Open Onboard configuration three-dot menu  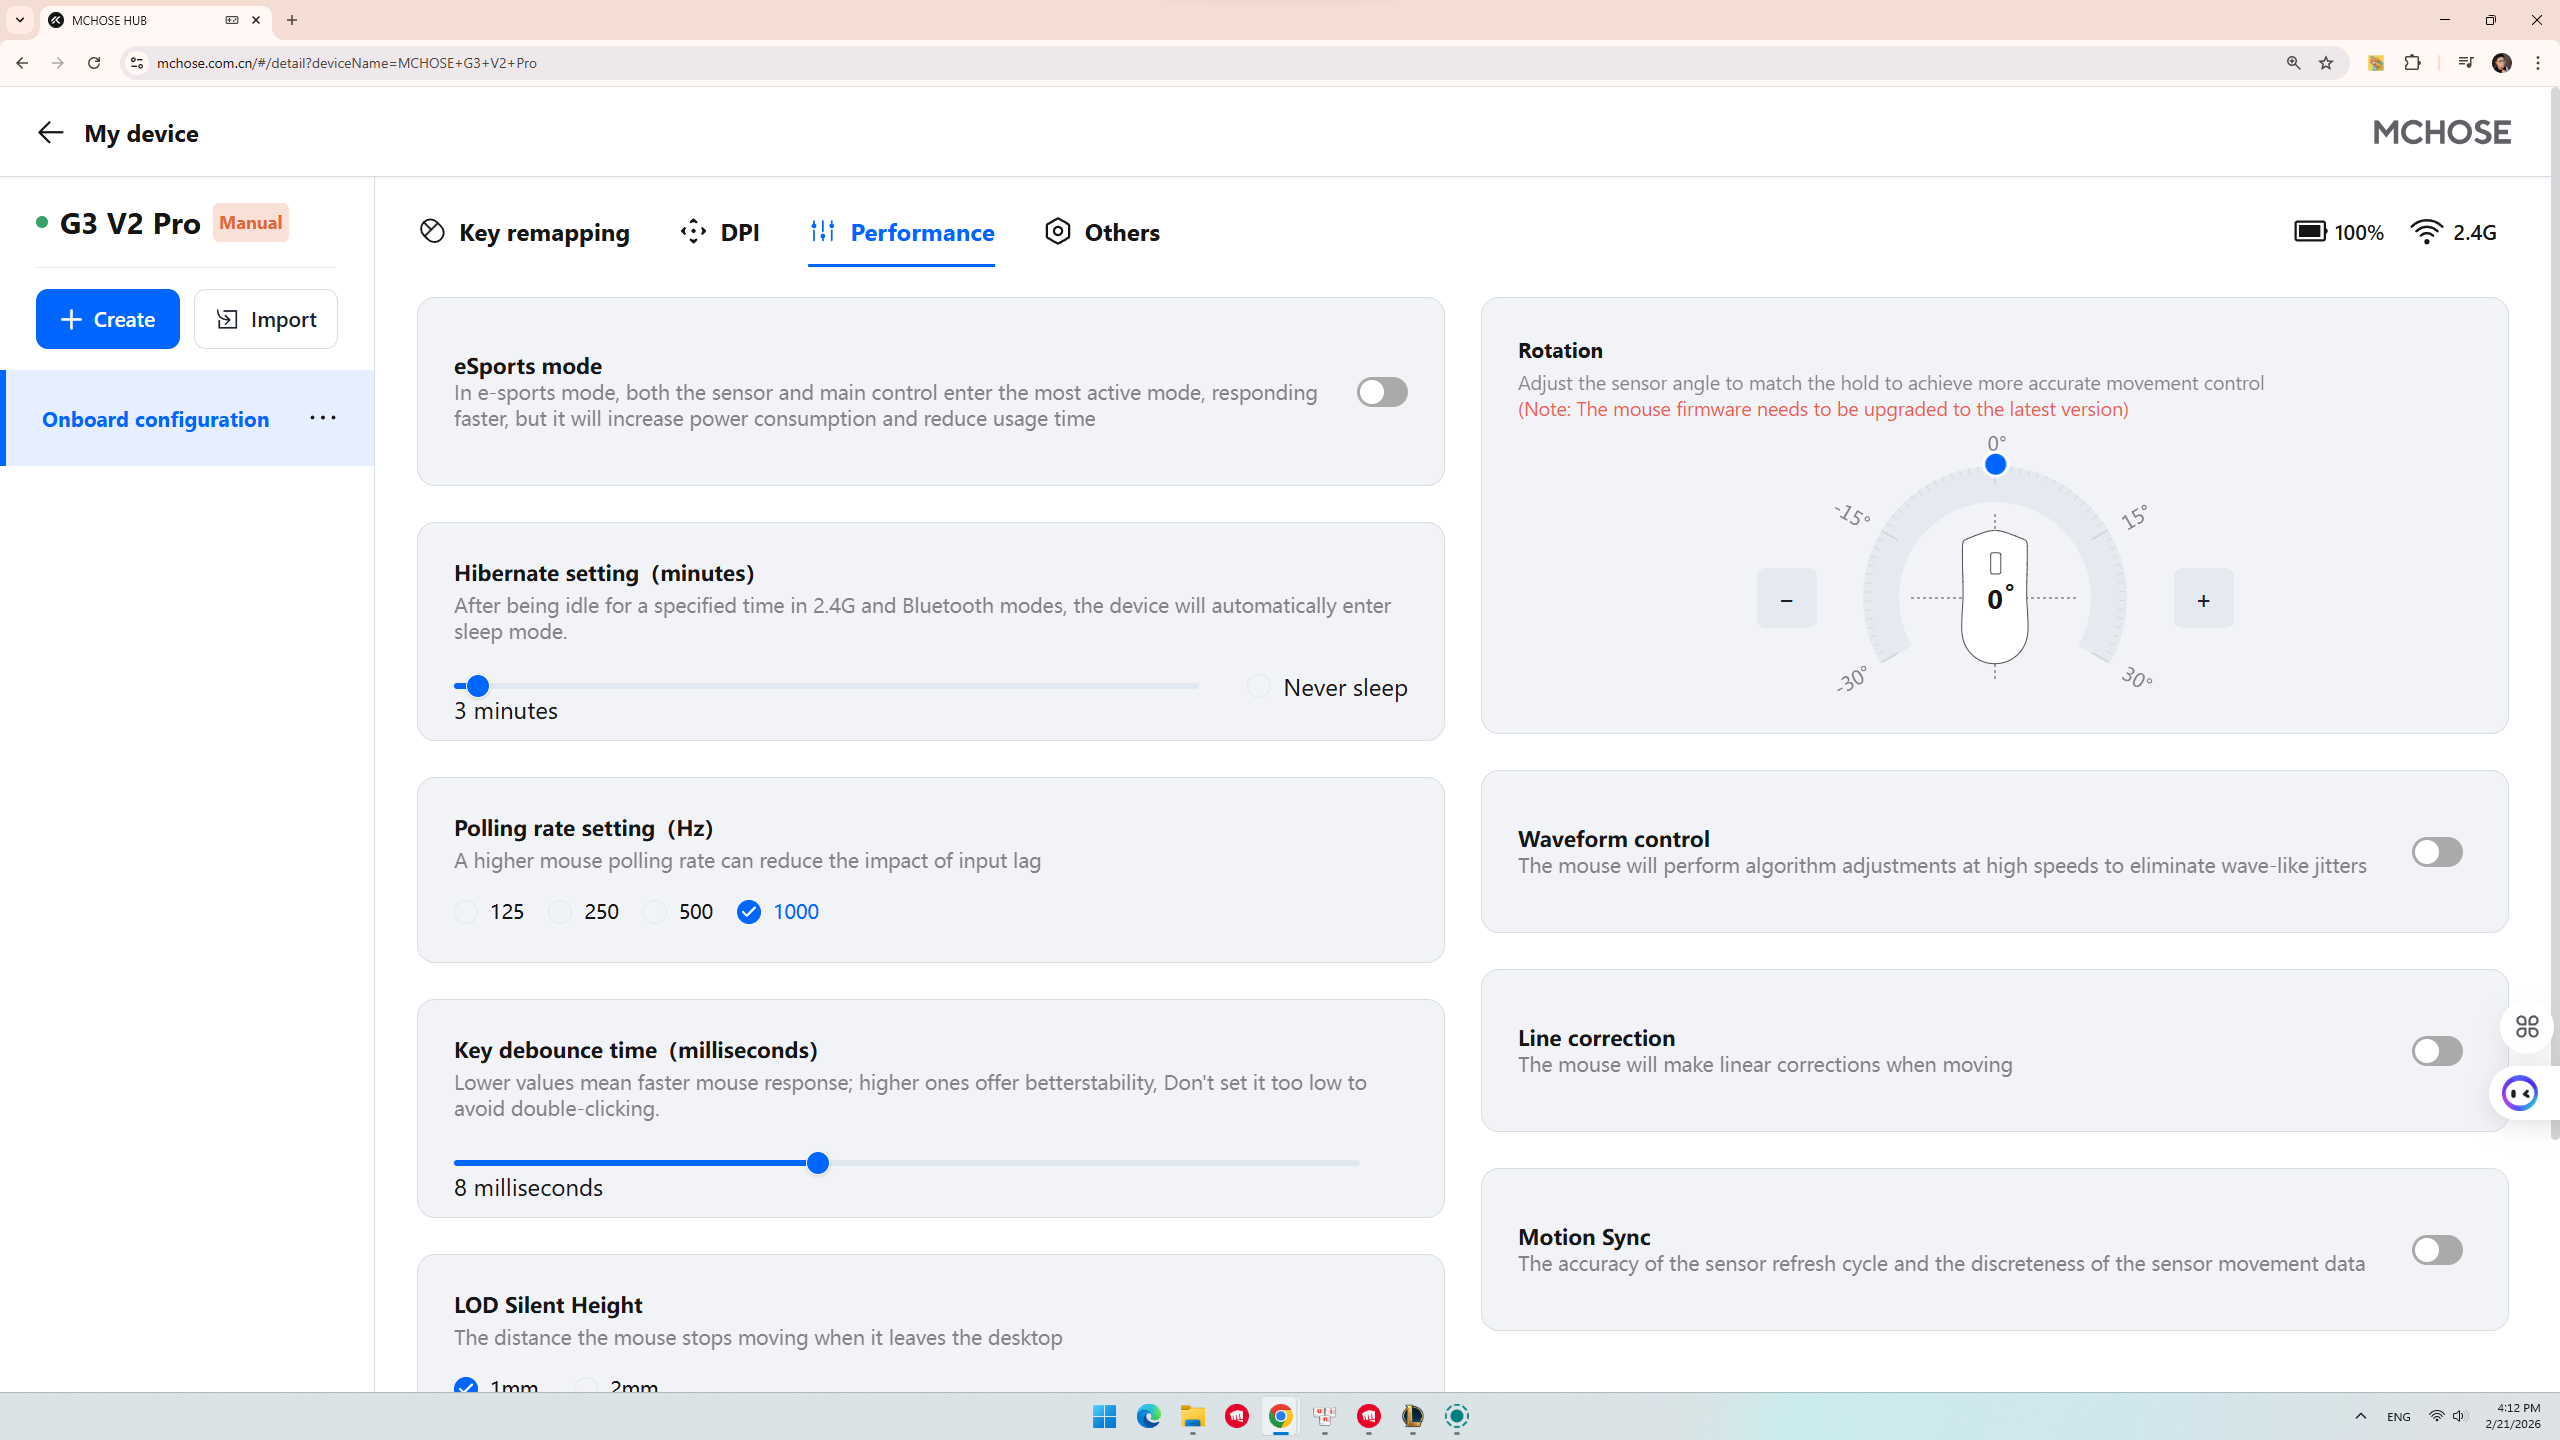(322, 418)
